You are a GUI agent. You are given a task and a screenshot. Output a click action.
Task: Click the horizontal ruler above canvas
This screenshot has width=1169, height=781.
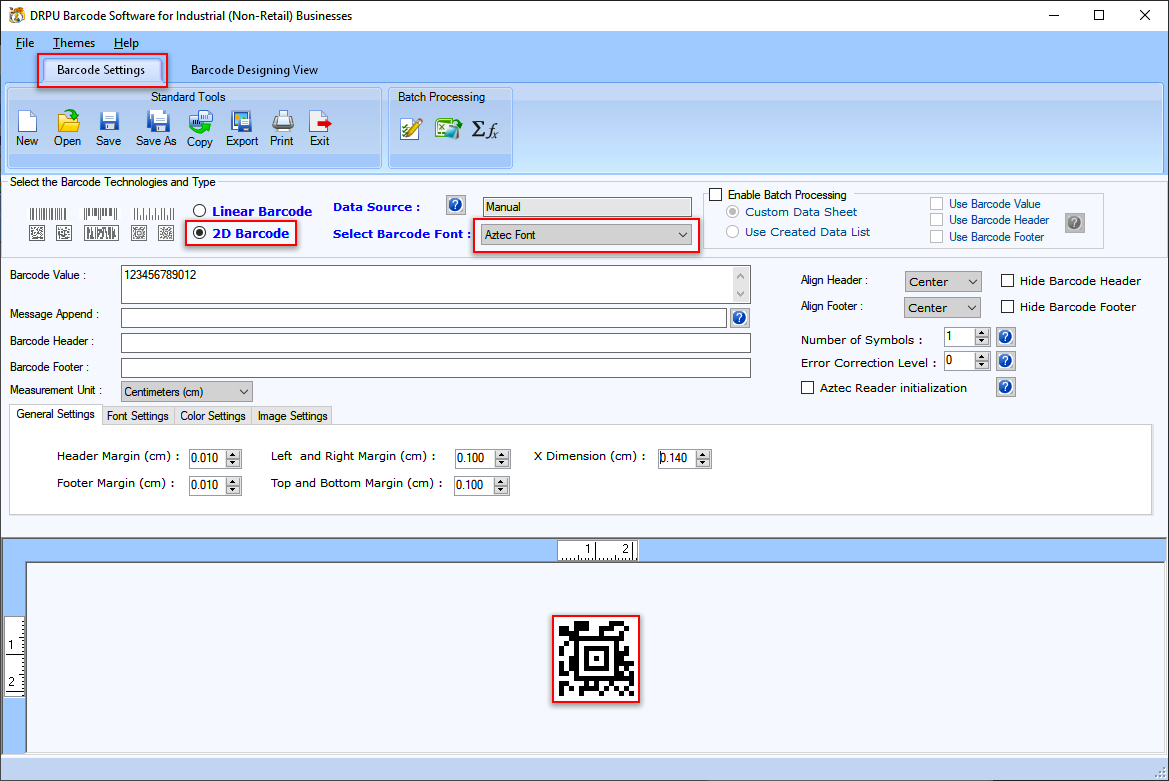coord(597,551)
